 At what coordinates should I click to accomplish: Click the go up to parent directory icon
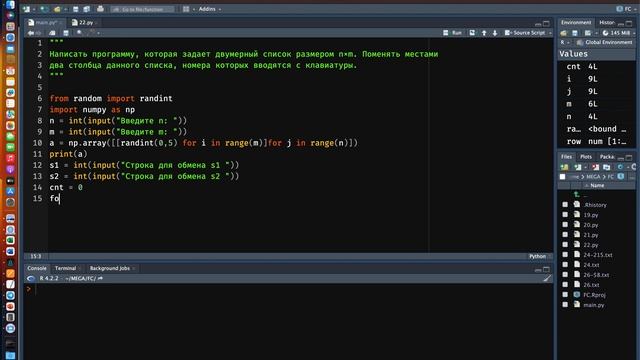tap(576, 195)
